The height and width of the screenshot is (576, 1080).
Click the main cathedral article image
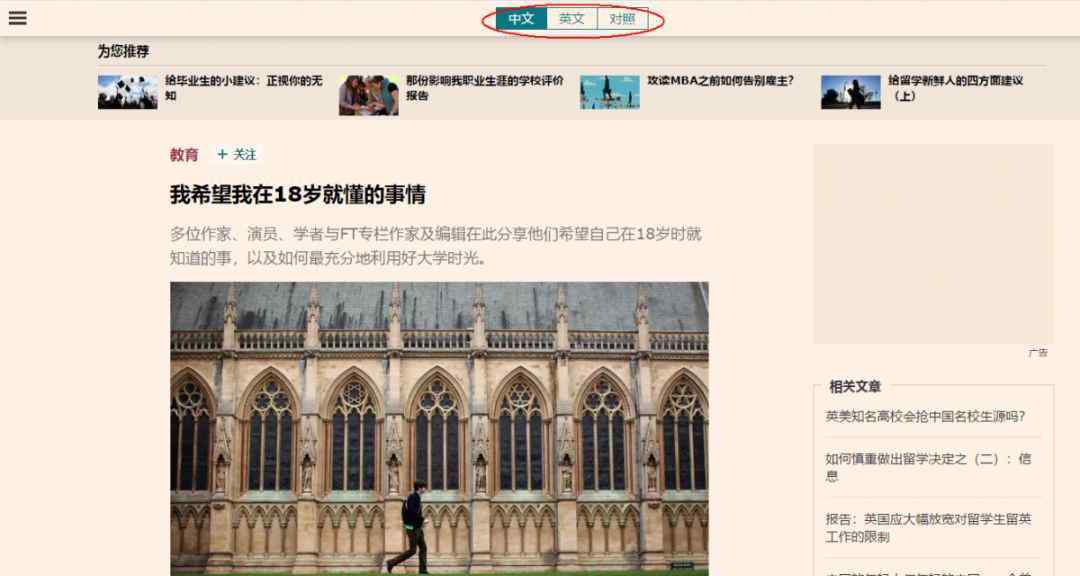click(x=439, y=428)
